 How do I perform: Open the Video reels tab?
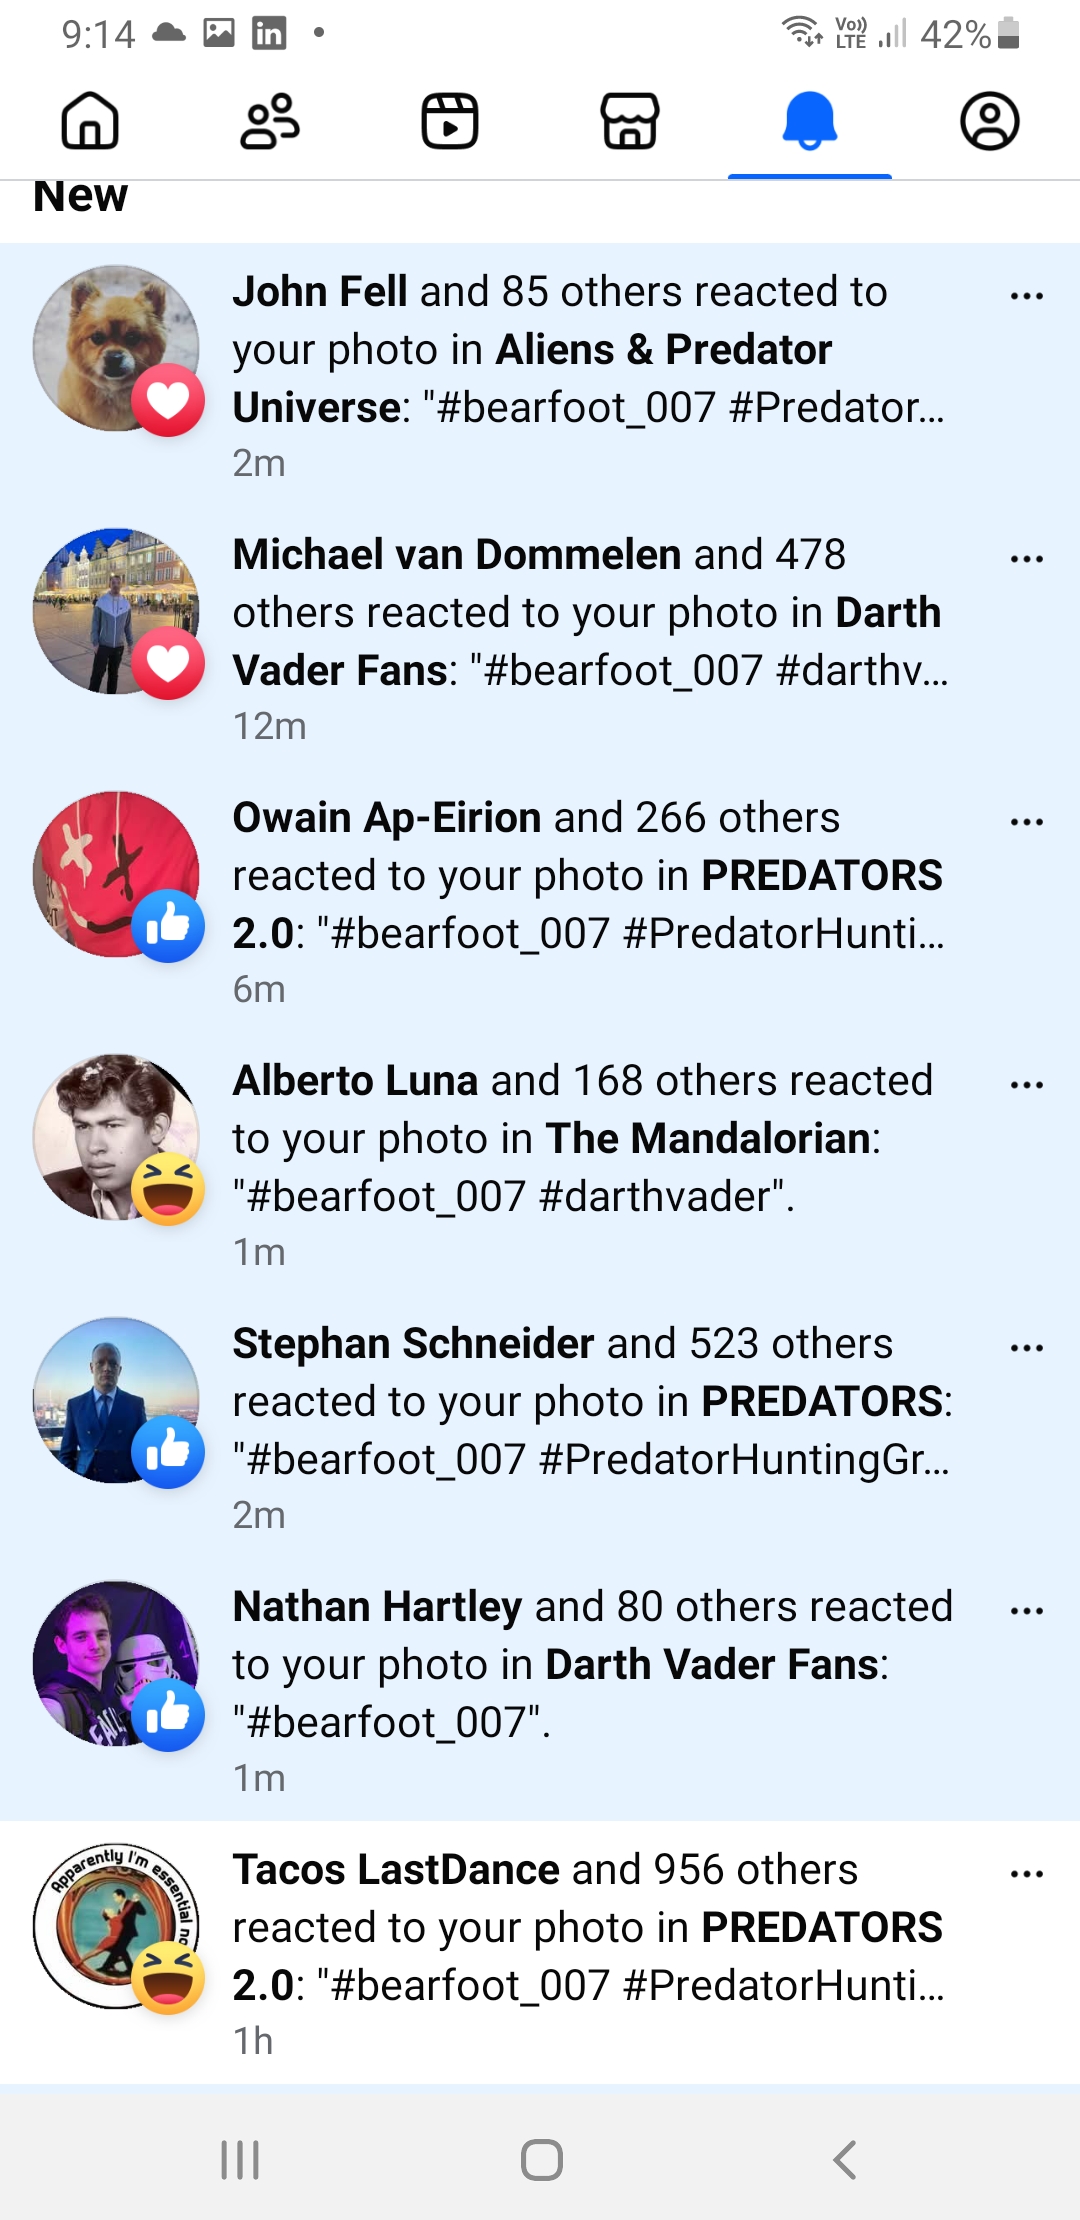pyautogui.click(x=450, y=122)
